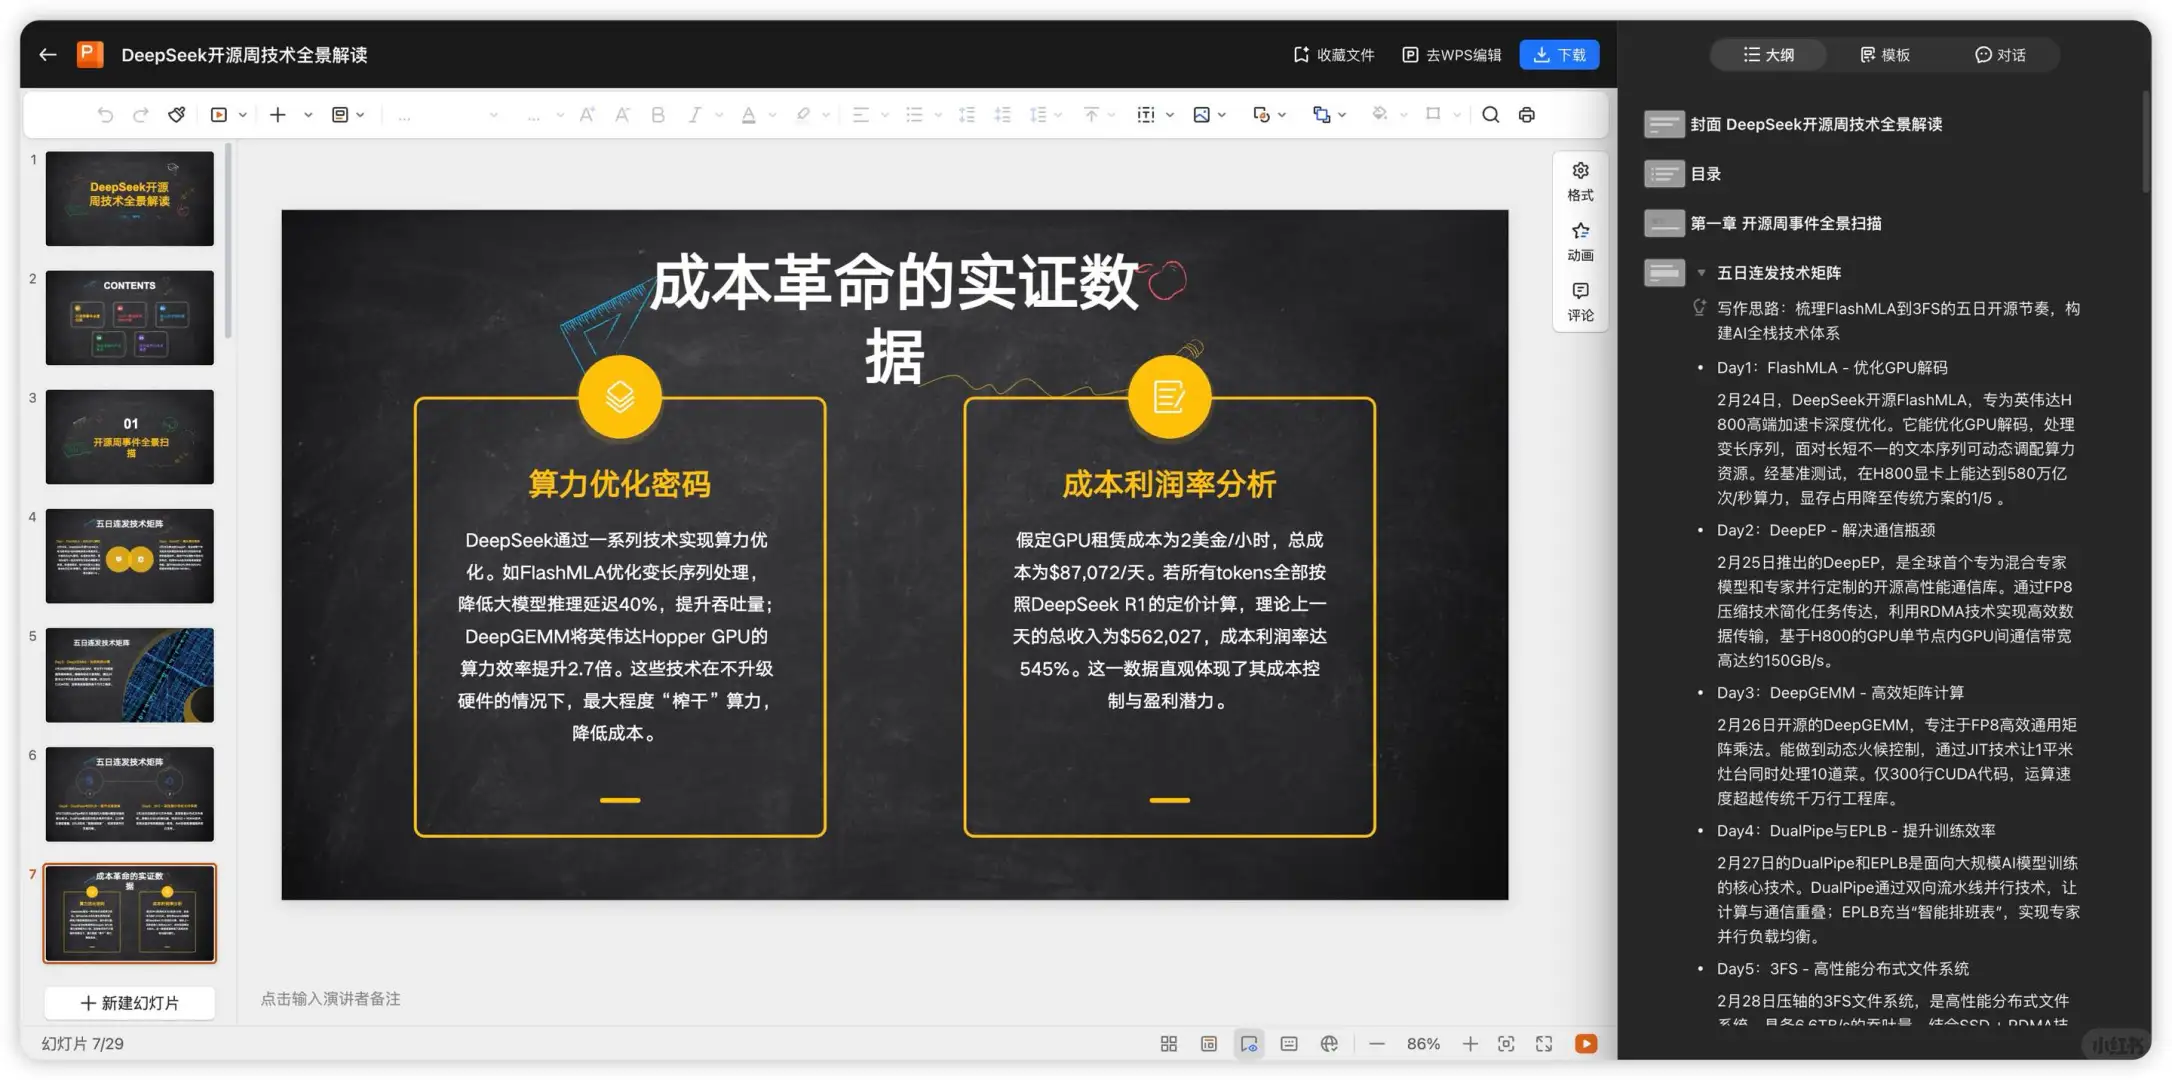2172x1080 pixels.
Task: Open the font color dropdown arrow
Action: (773, 115)
